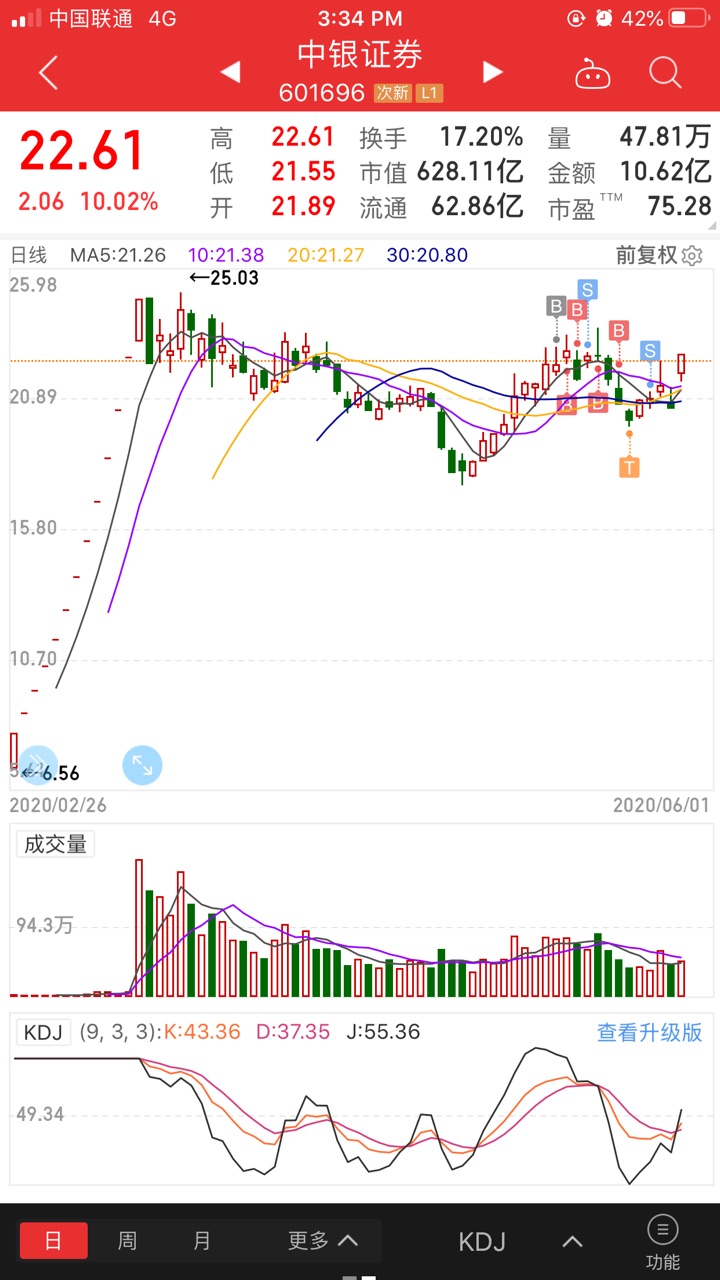Screen dimensions: 720x1280
Task: Open 查看升级版 link
Action: (x=650, y=1033)
